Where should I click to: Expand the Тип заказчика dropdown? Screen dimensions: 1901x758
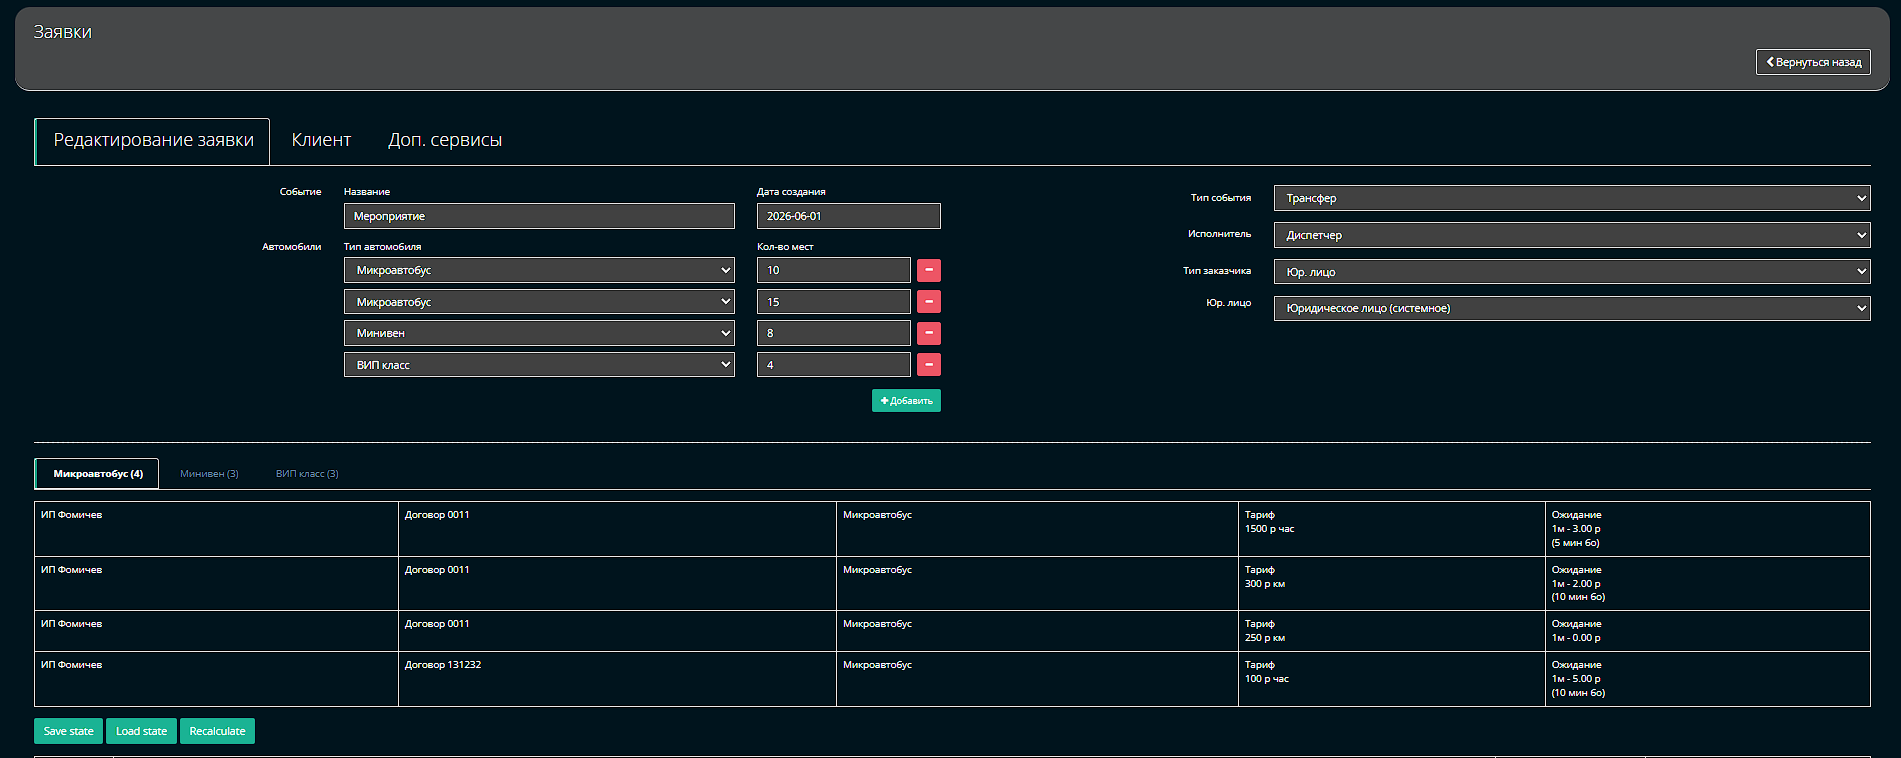(1572, 272)
